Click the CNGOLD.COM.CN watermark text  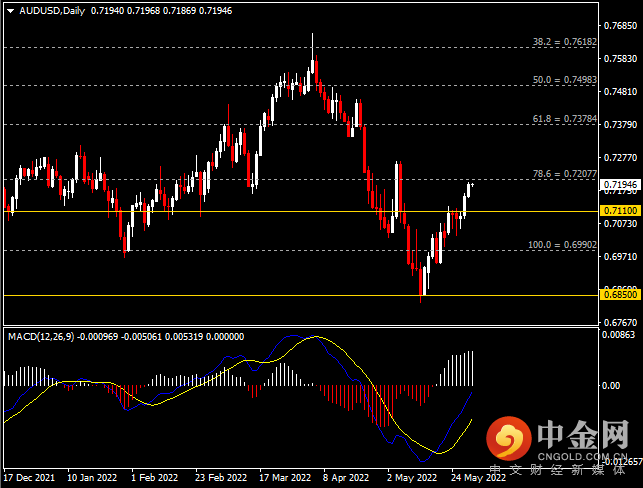click(582, 457)
